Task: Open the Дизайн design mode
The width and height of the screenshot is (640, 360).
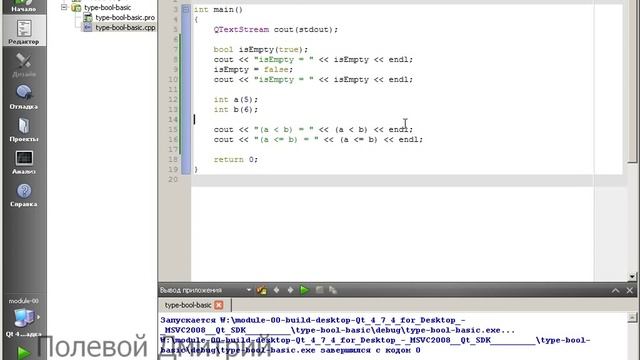Action: click(x=24, y=64)
